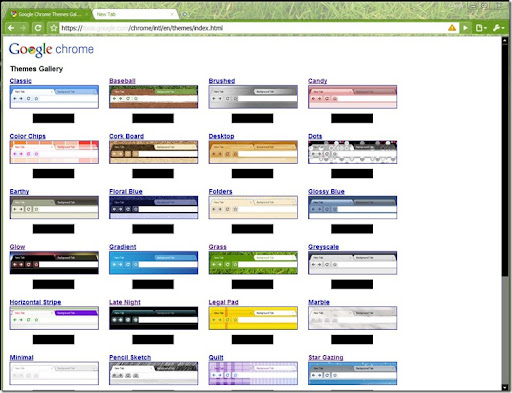Click the Google Chrome logo
512x393 pixels.
pos(51,50)
